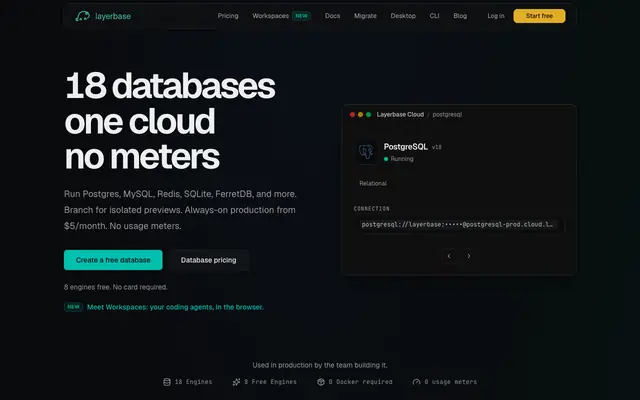Click the red window dot in Layerbase Cloud card
640x400 pixels.
coord(352,115)
